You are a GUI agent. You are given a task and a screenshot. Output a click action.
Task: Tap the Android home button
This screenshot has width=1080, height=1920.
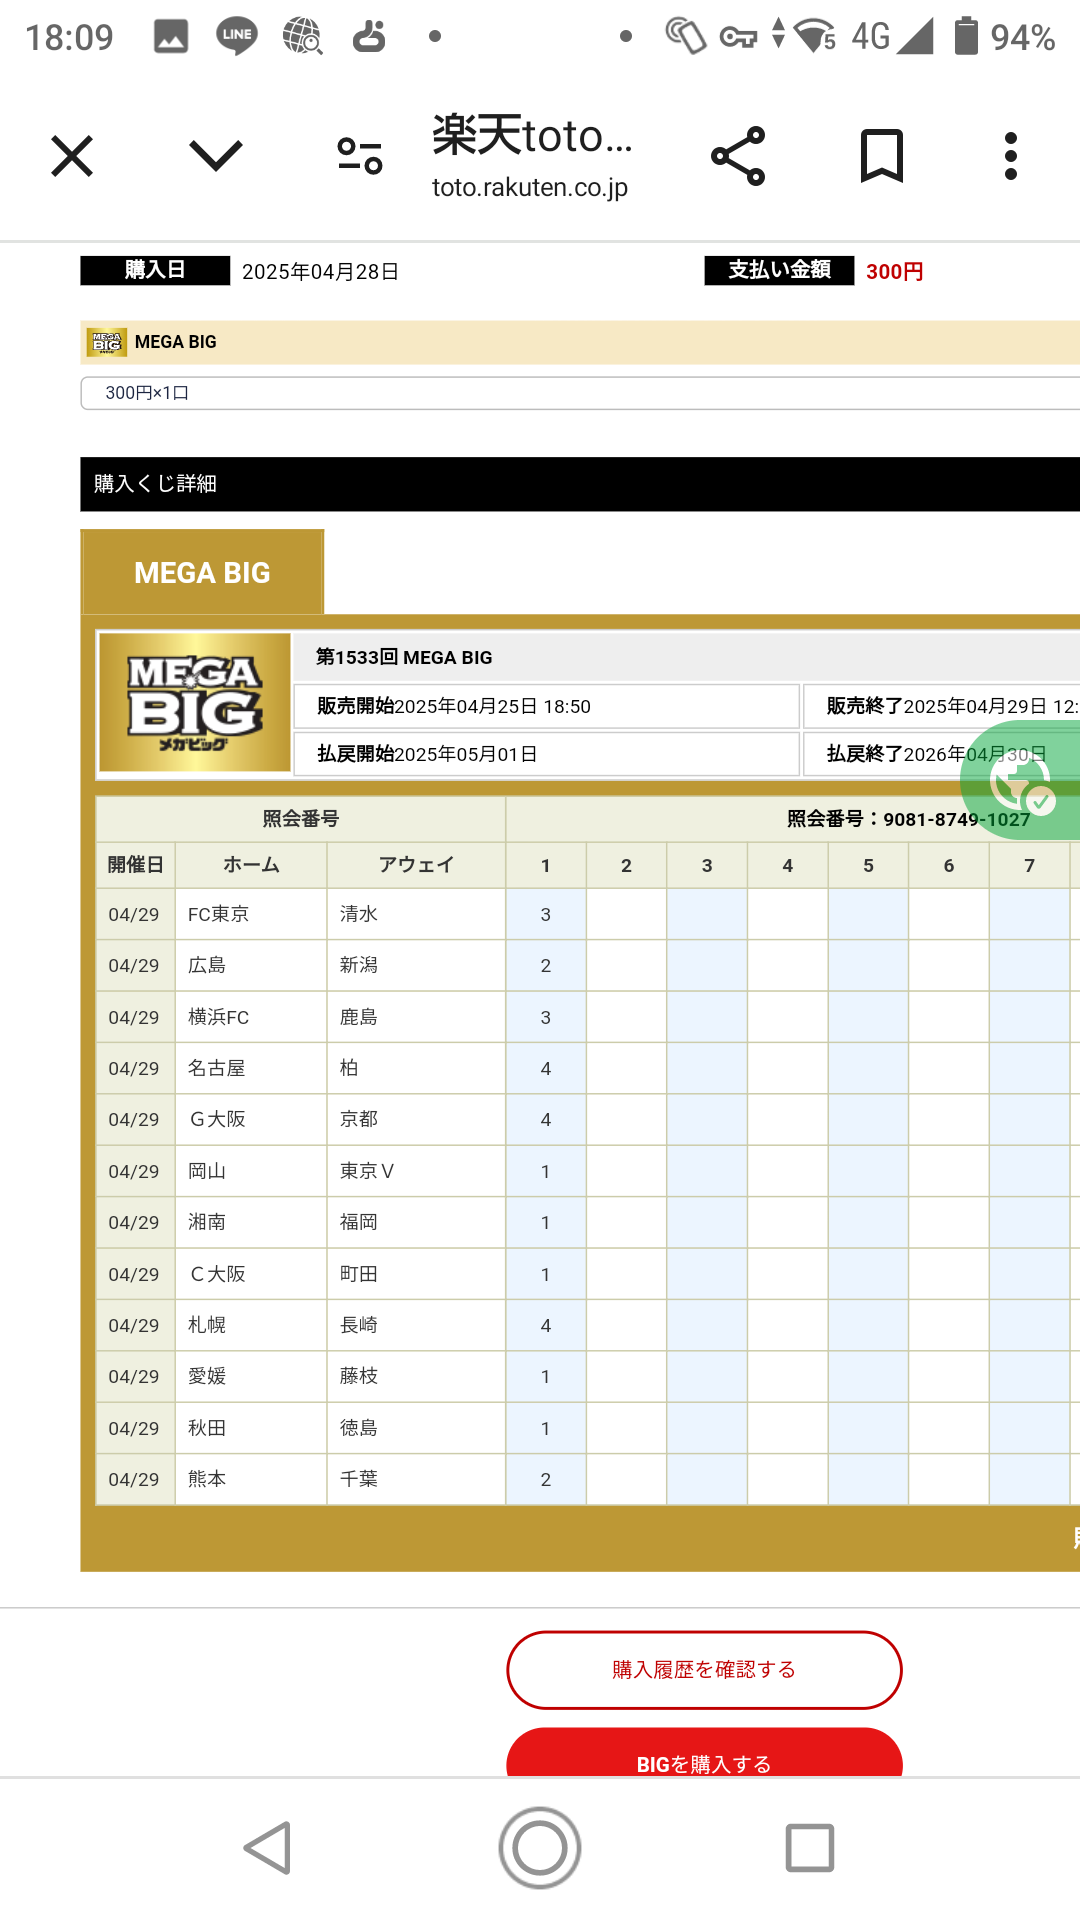540,1848
